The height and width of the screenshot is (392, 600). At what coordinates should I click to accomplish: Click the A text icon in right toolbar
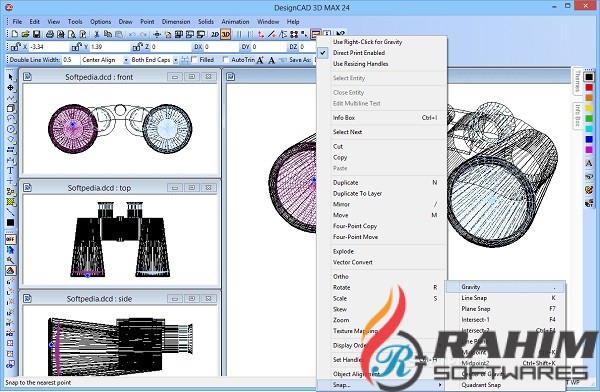click(589, 163)
